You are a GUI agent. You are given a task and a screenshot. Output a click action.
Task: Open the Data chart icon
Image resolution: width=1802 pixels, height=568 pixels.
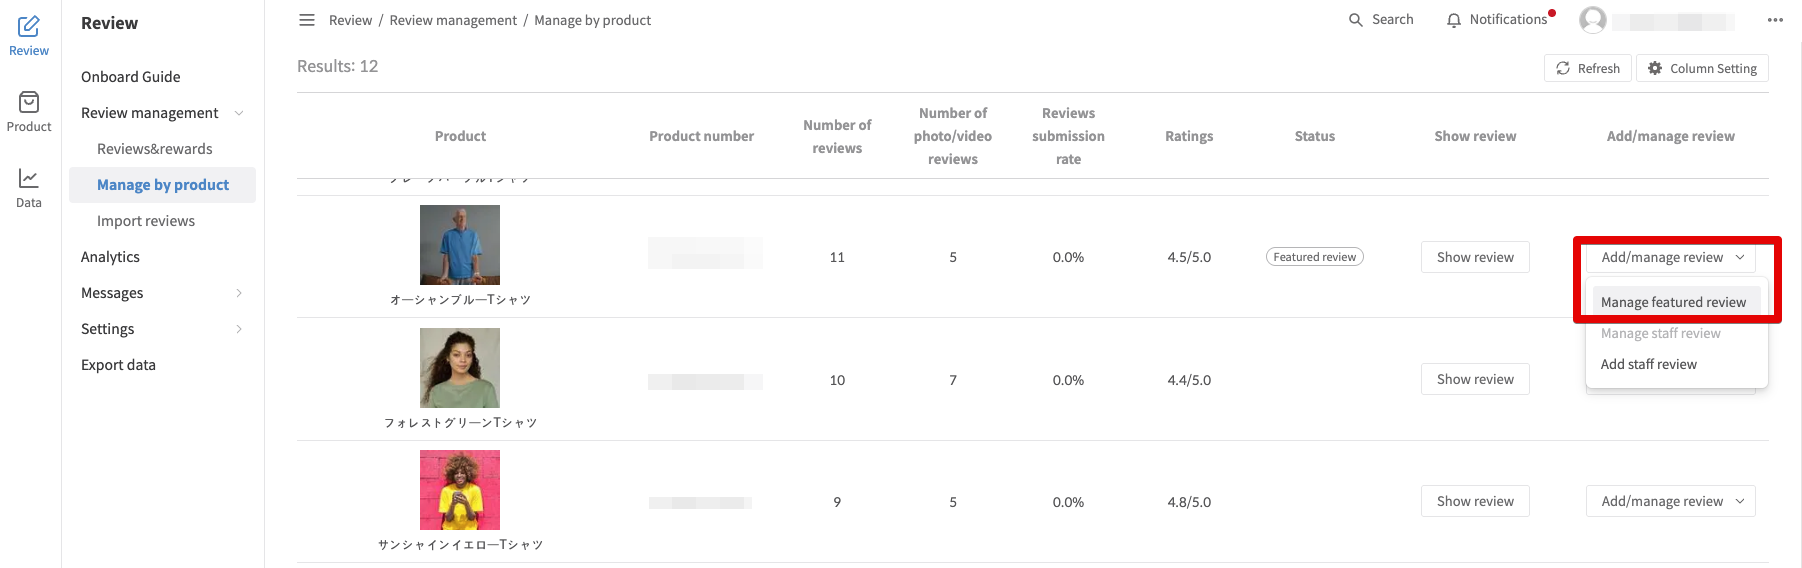(29, 179)
